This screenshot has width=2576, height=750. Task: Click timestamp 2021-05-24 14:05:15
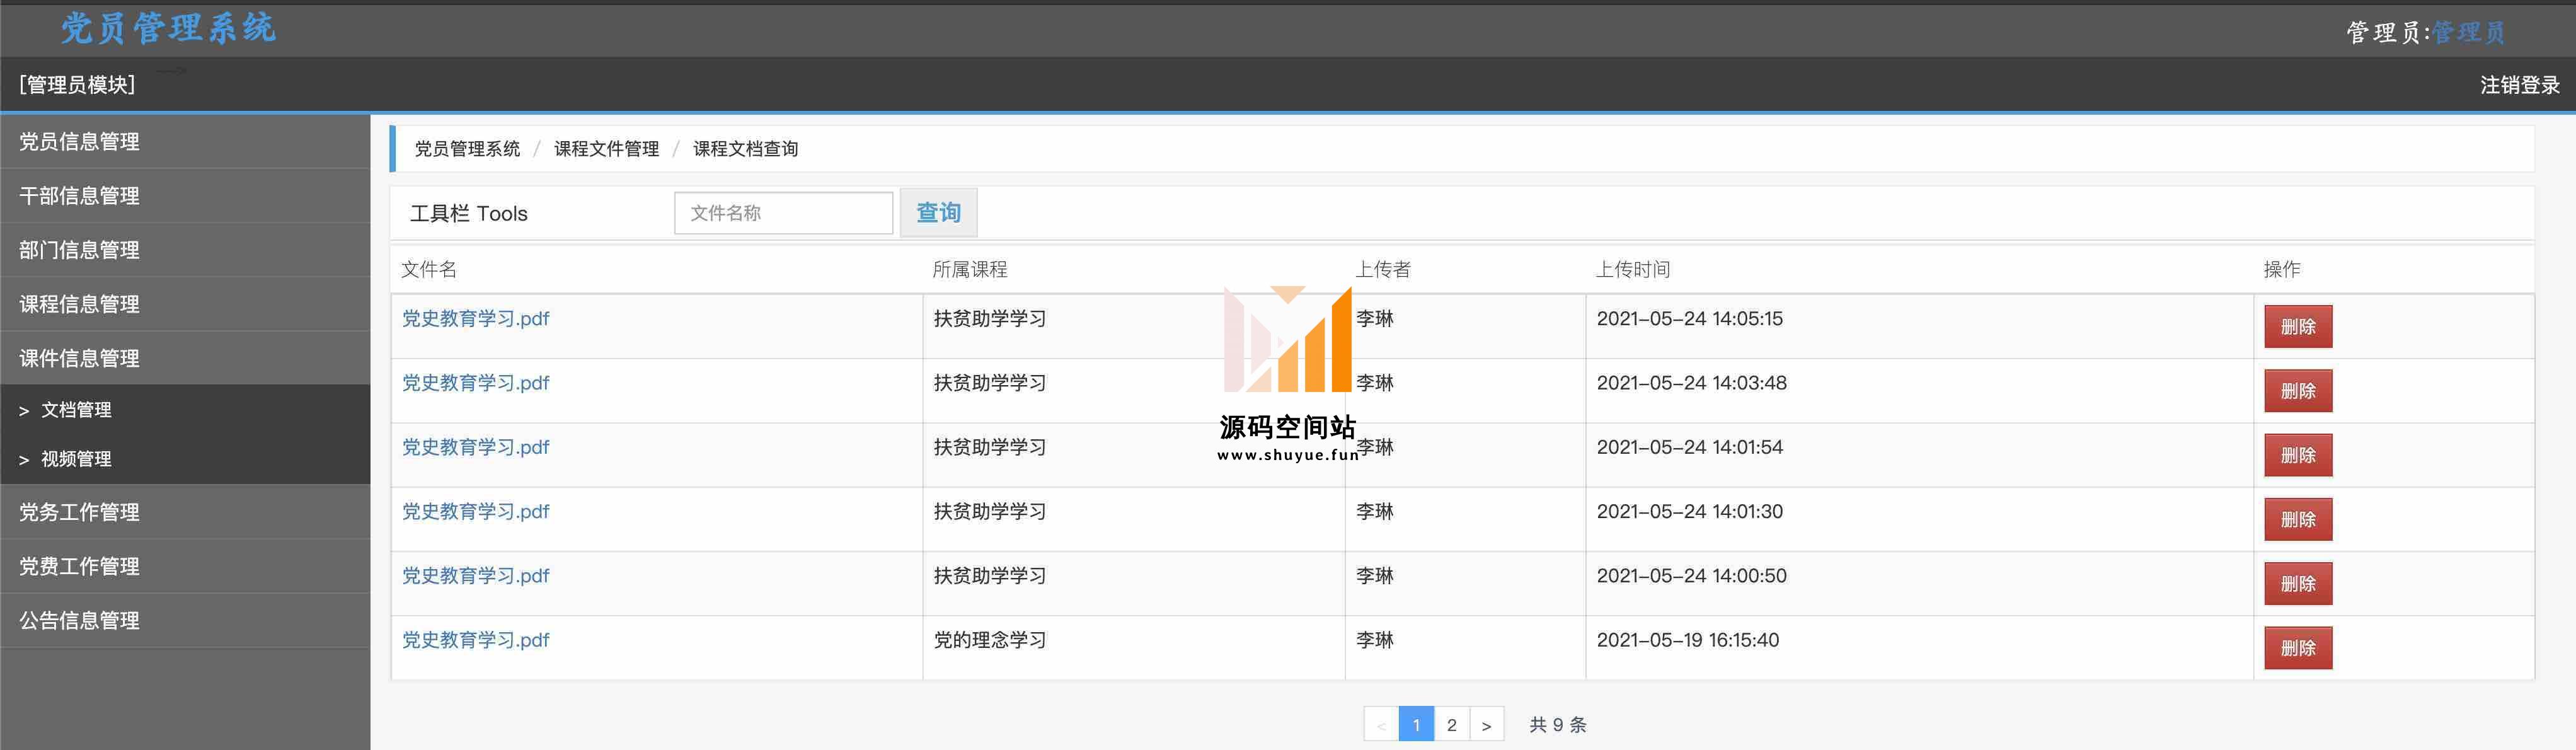tap(1689, 319)
